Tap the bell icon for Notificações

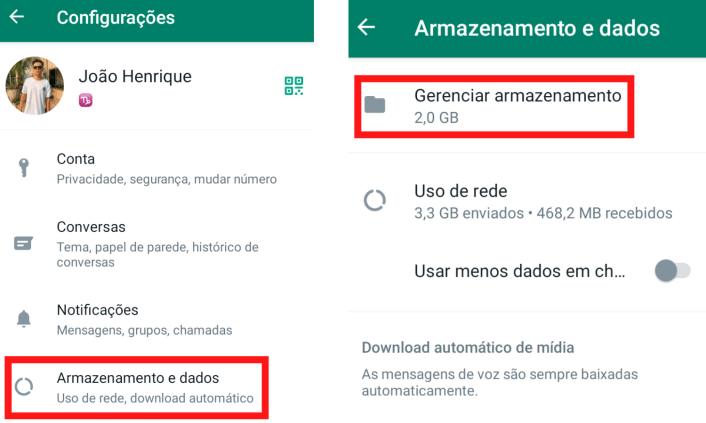pos(23,318)
